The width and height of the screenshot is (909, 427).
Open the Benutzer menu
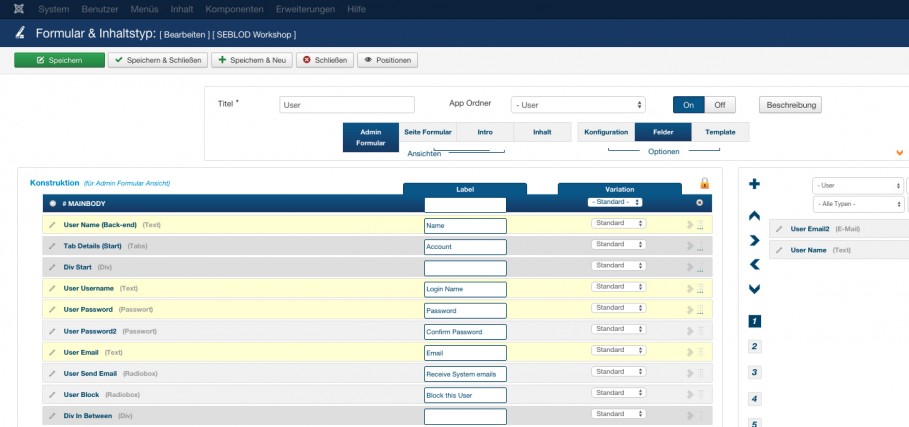99,9
